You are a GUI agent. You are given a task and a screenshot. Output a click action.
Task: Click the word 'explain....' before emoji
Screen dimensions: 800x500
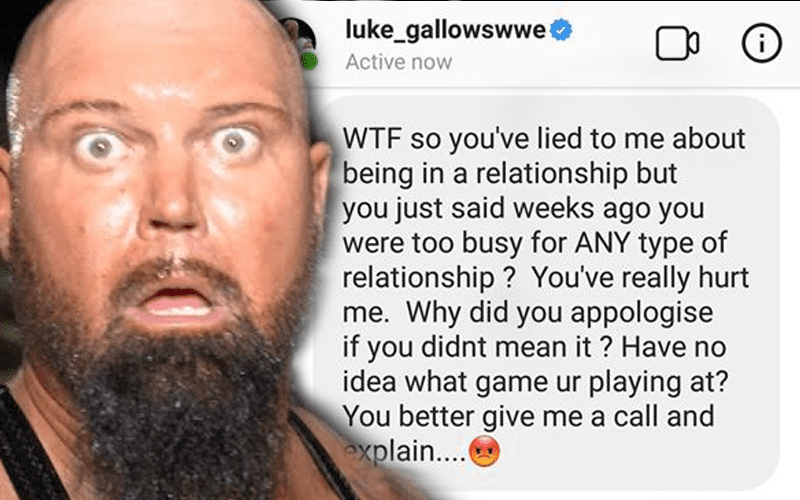[x=404, y=452]
